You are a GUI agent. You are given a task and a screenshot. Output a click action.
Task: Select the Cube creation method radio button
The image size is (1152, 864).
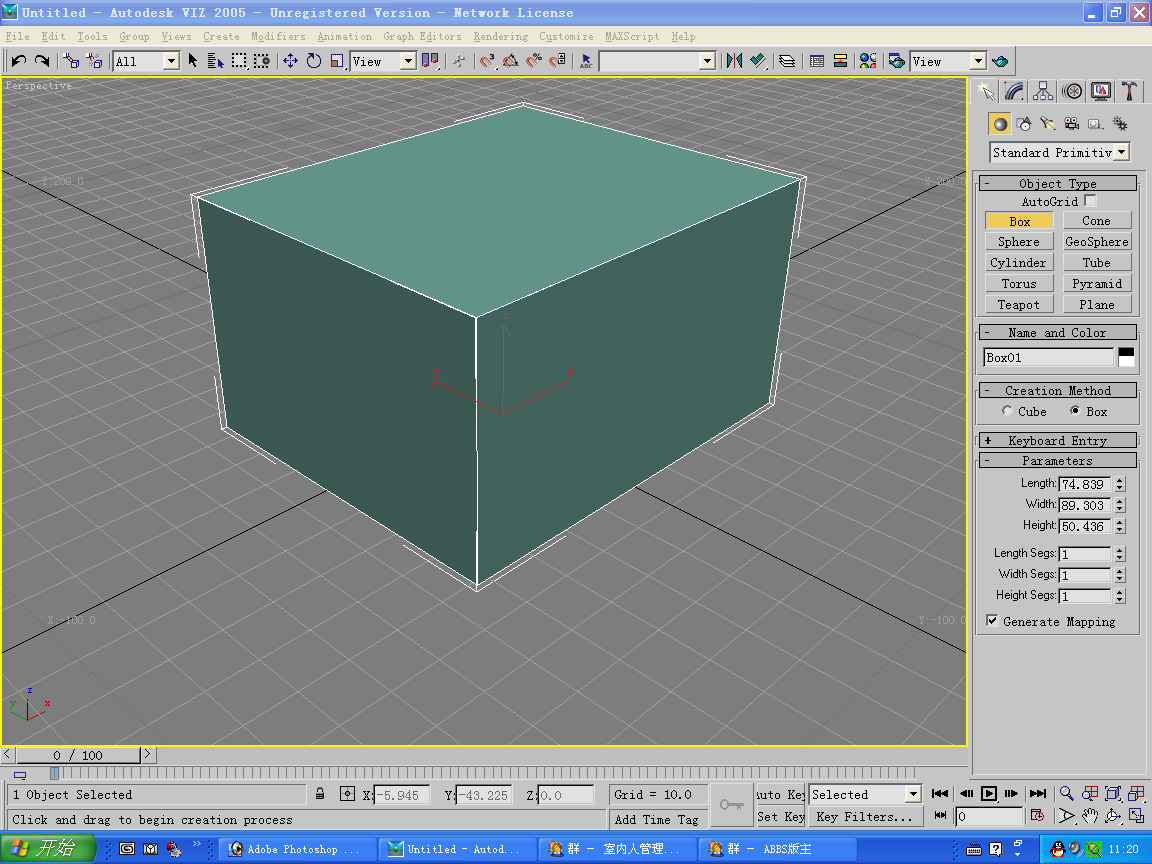1007,411
